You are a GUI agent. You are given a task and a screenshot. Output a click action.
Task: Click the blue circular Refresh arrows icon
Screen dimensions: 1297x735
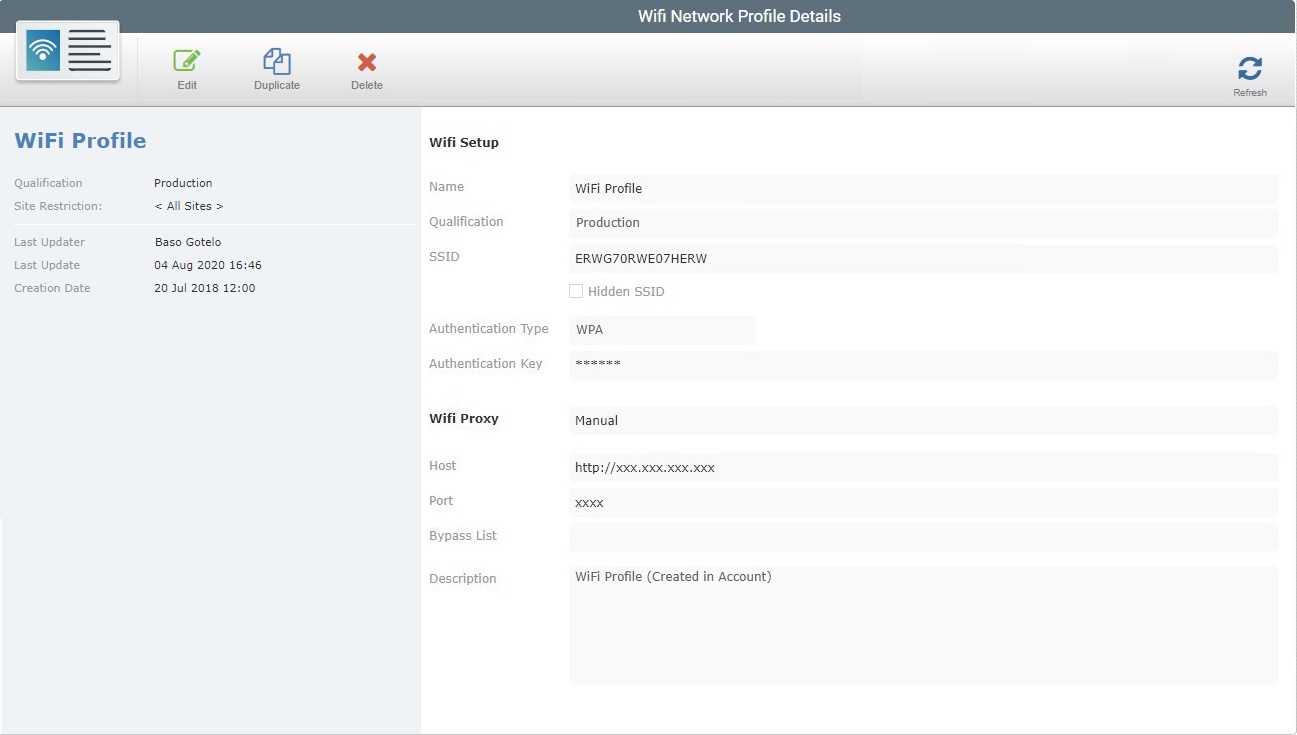tap(1250, 67)
